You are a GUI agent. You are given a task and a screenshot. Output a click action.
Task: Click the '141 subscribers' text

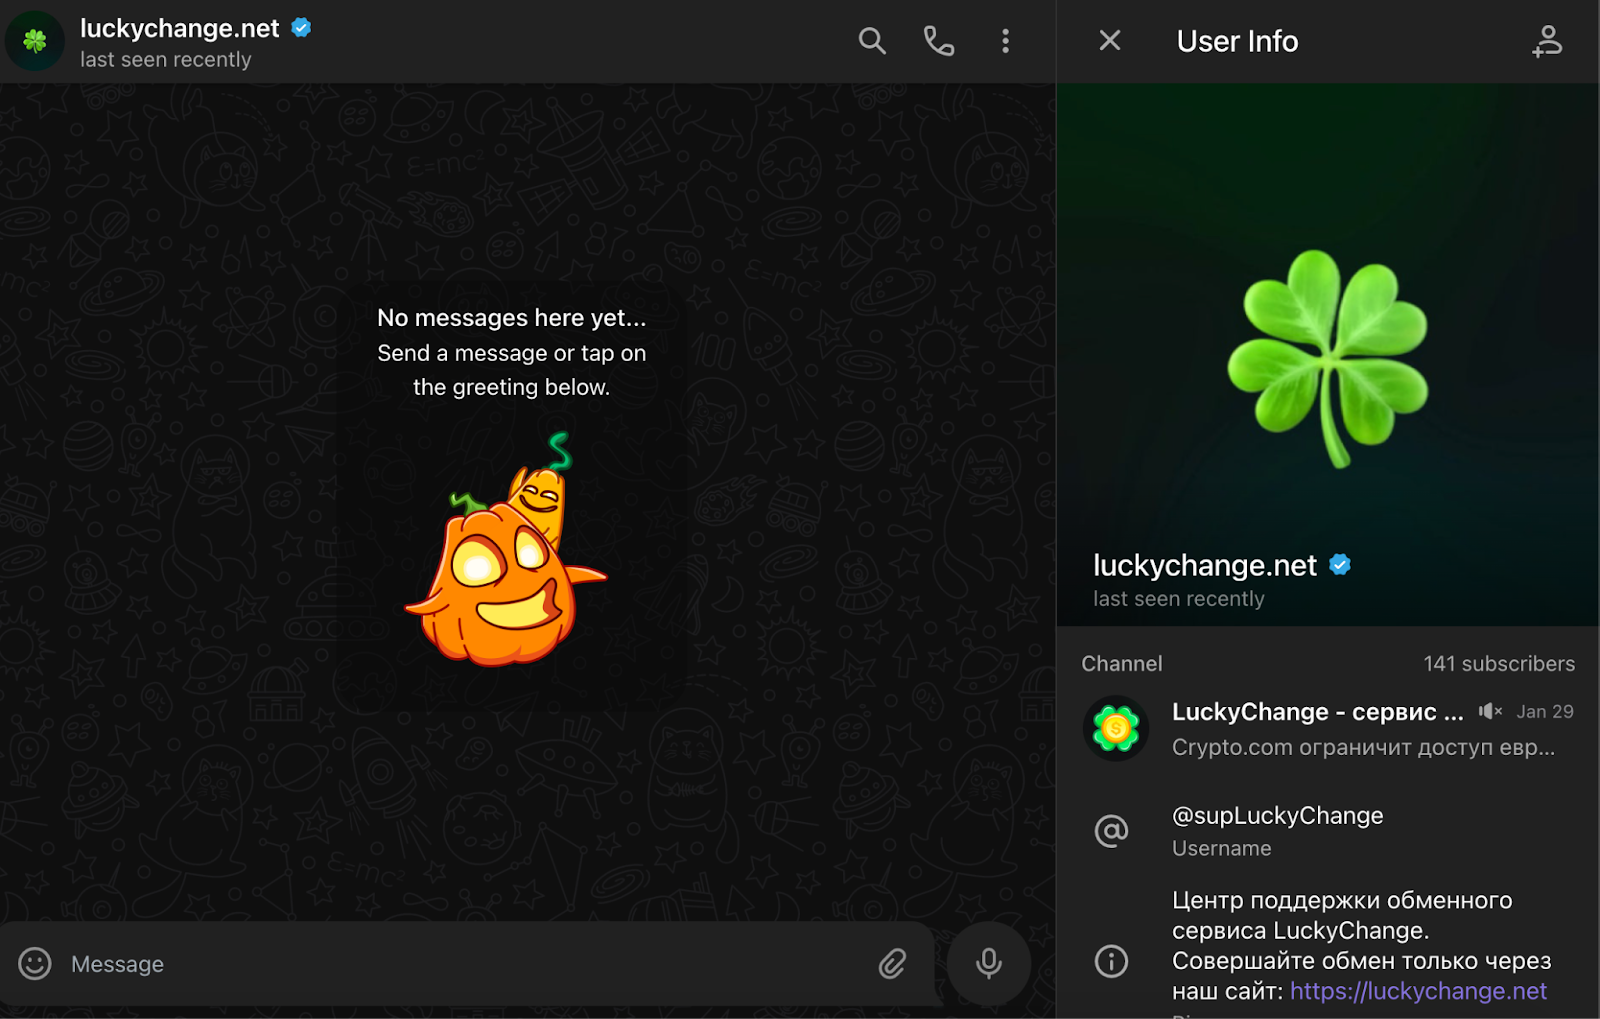coord(1499,663)
